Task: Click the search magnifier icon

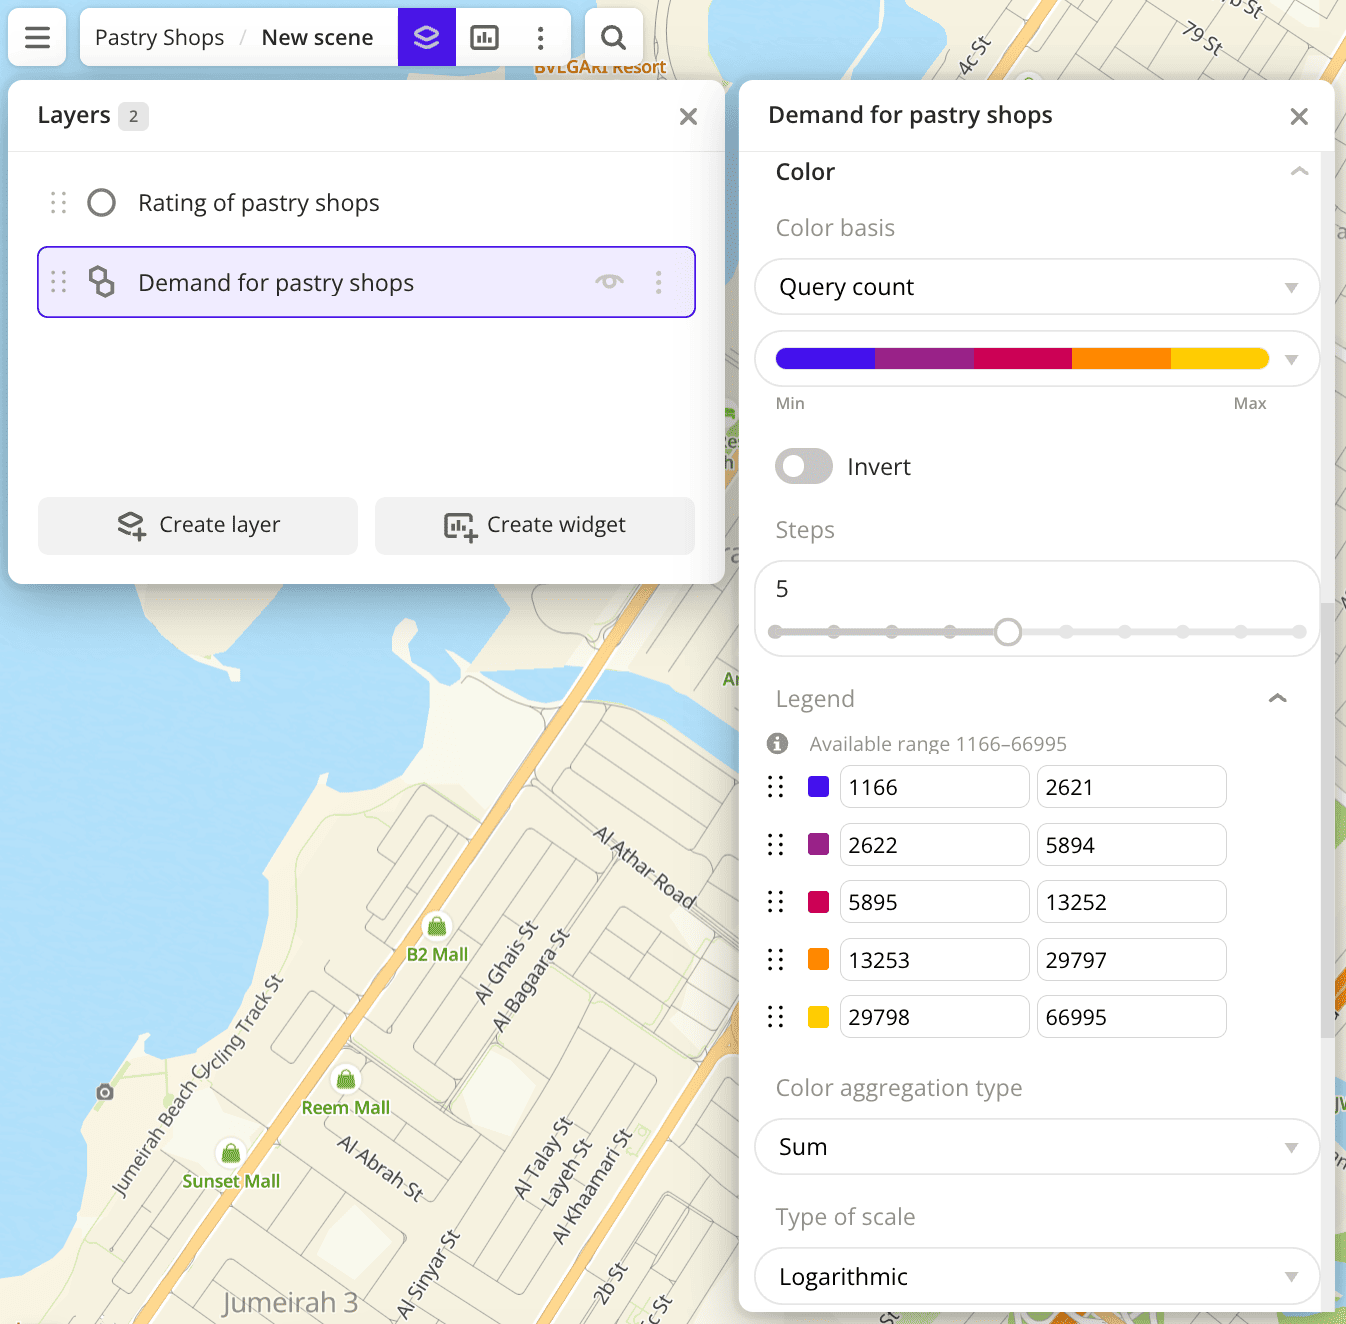Action: pyautogui.click(x=613, y=38)
